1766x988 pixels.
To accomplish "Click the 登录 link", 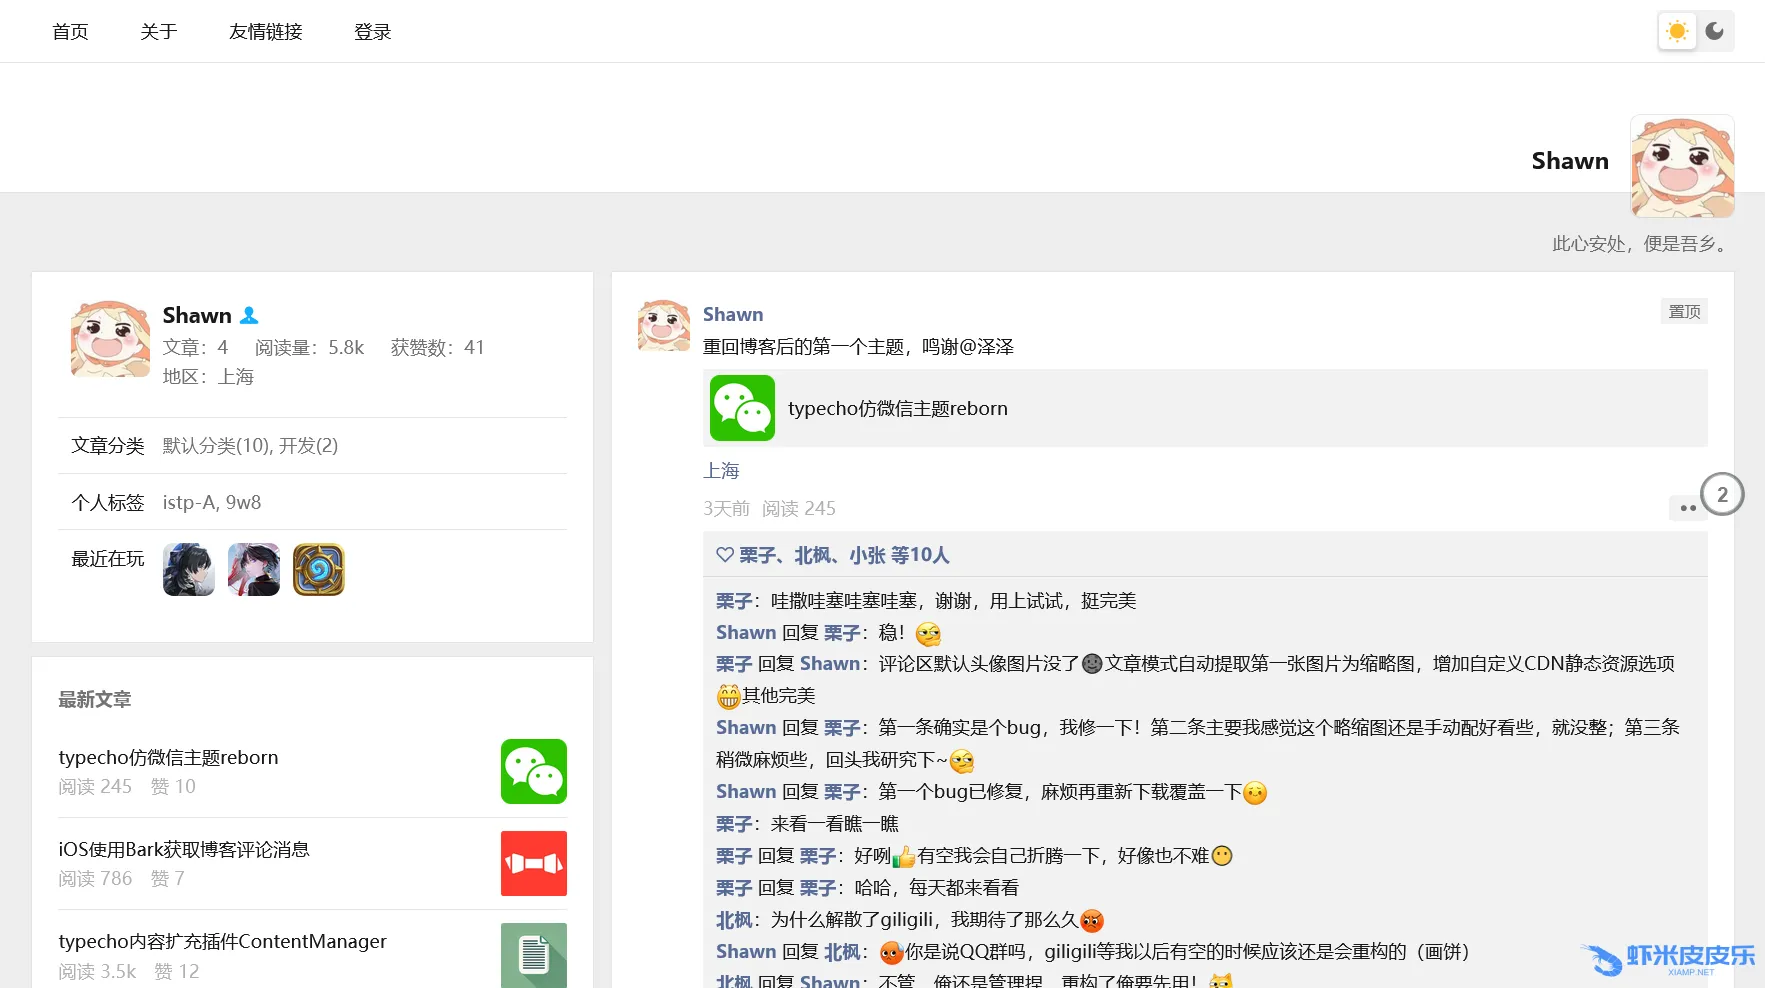I will 372,32.
